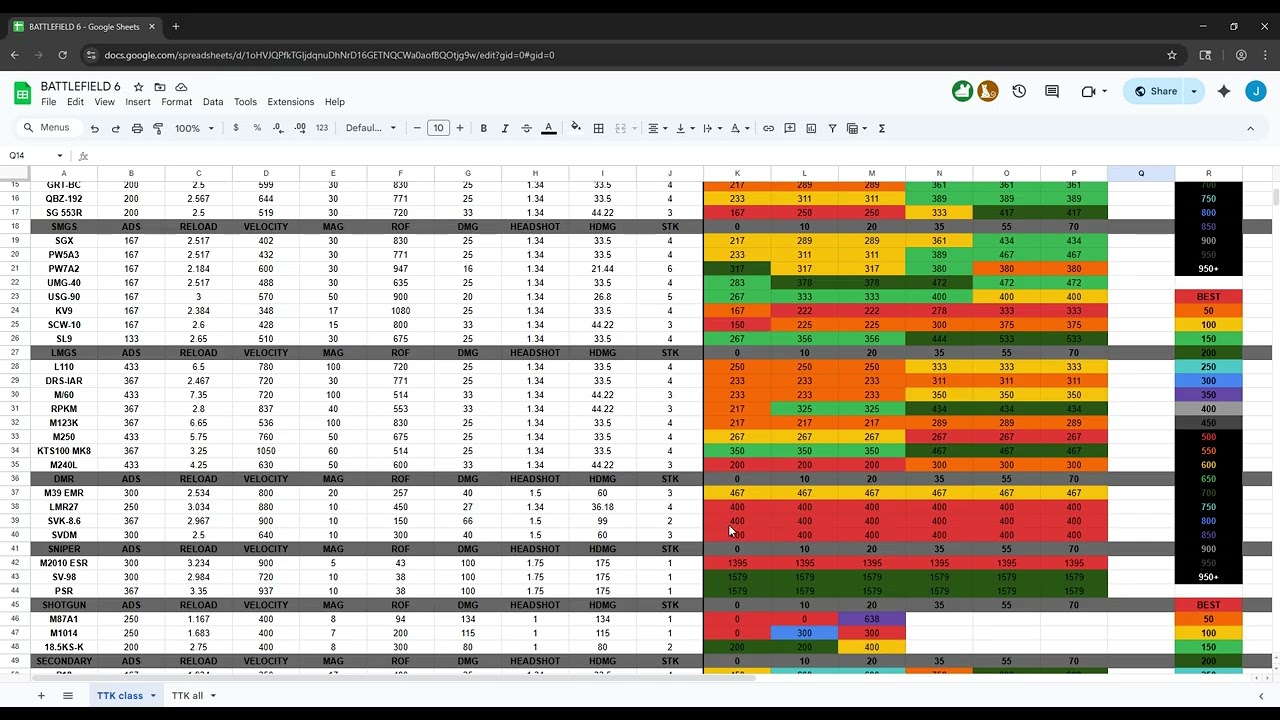Open the vertical align dropdown
1280x720 pixels.
click(x=684, y=128)
